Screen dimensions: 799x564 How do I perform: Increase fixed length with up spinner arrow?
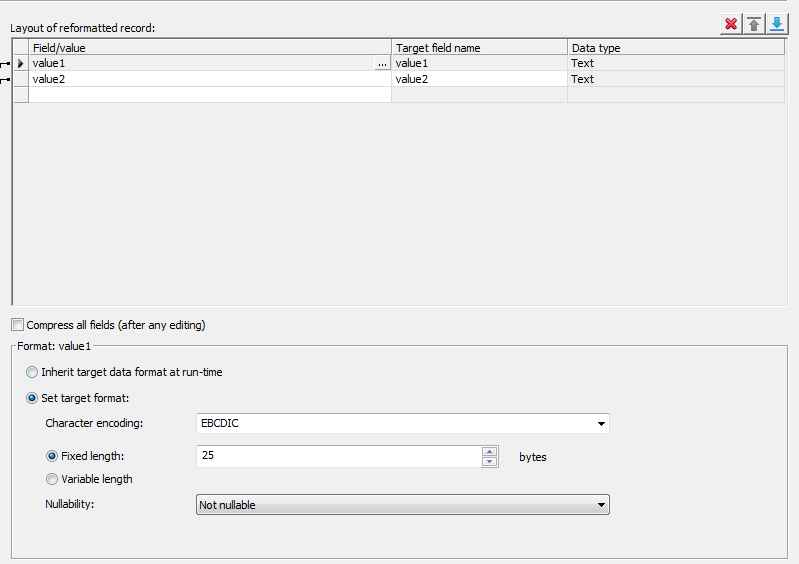point(489,451)
